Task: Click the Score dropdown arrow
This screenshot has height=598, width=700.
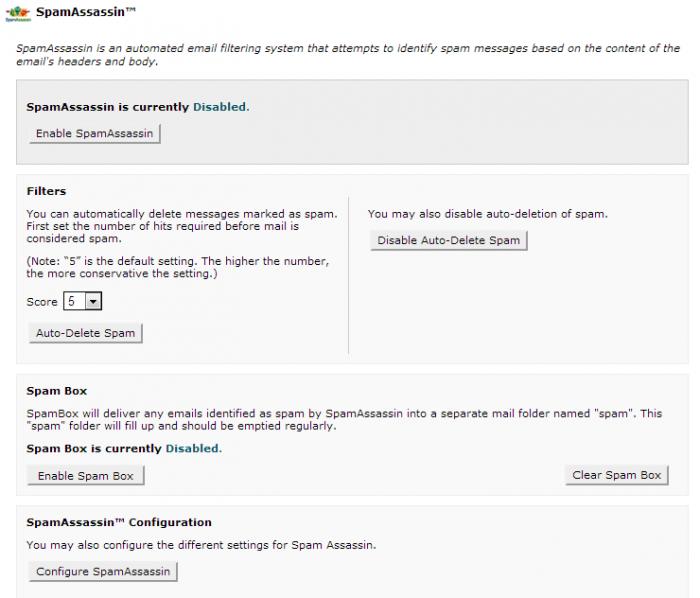Action: click(x=93, y=301)
